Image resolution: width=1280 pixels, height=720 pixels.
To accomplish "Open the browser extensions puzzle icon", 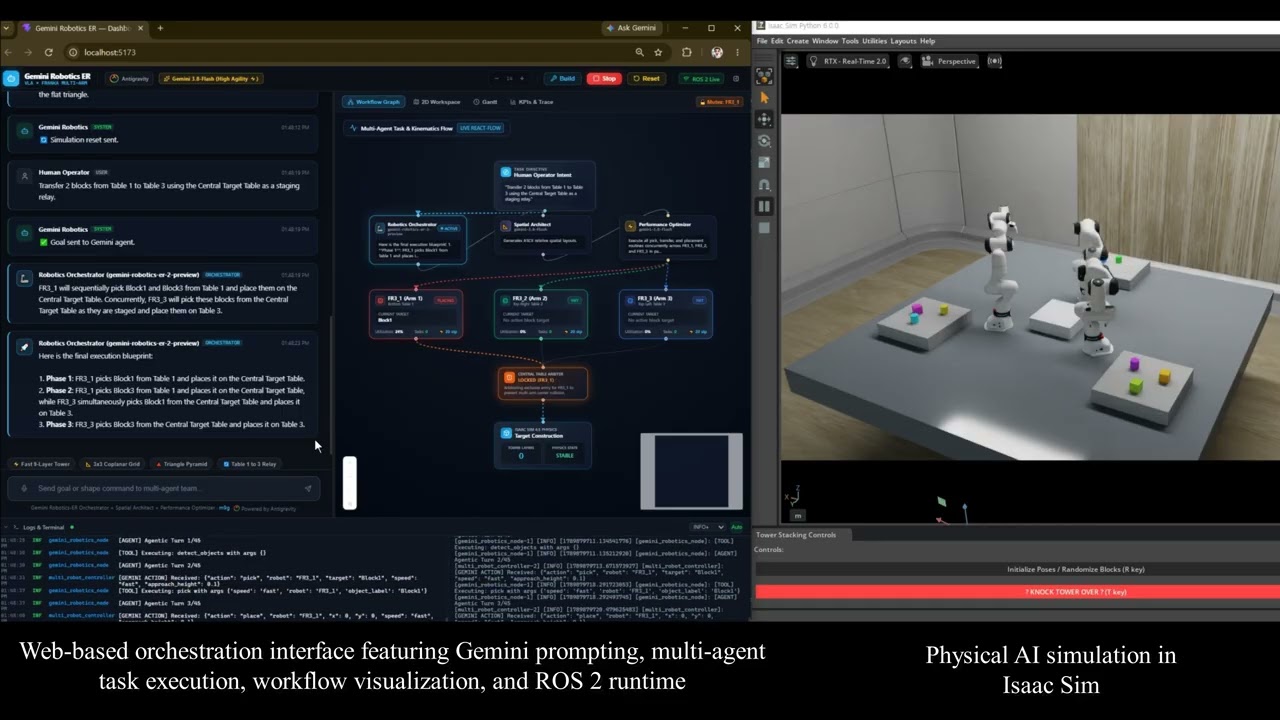I will 686,52.
